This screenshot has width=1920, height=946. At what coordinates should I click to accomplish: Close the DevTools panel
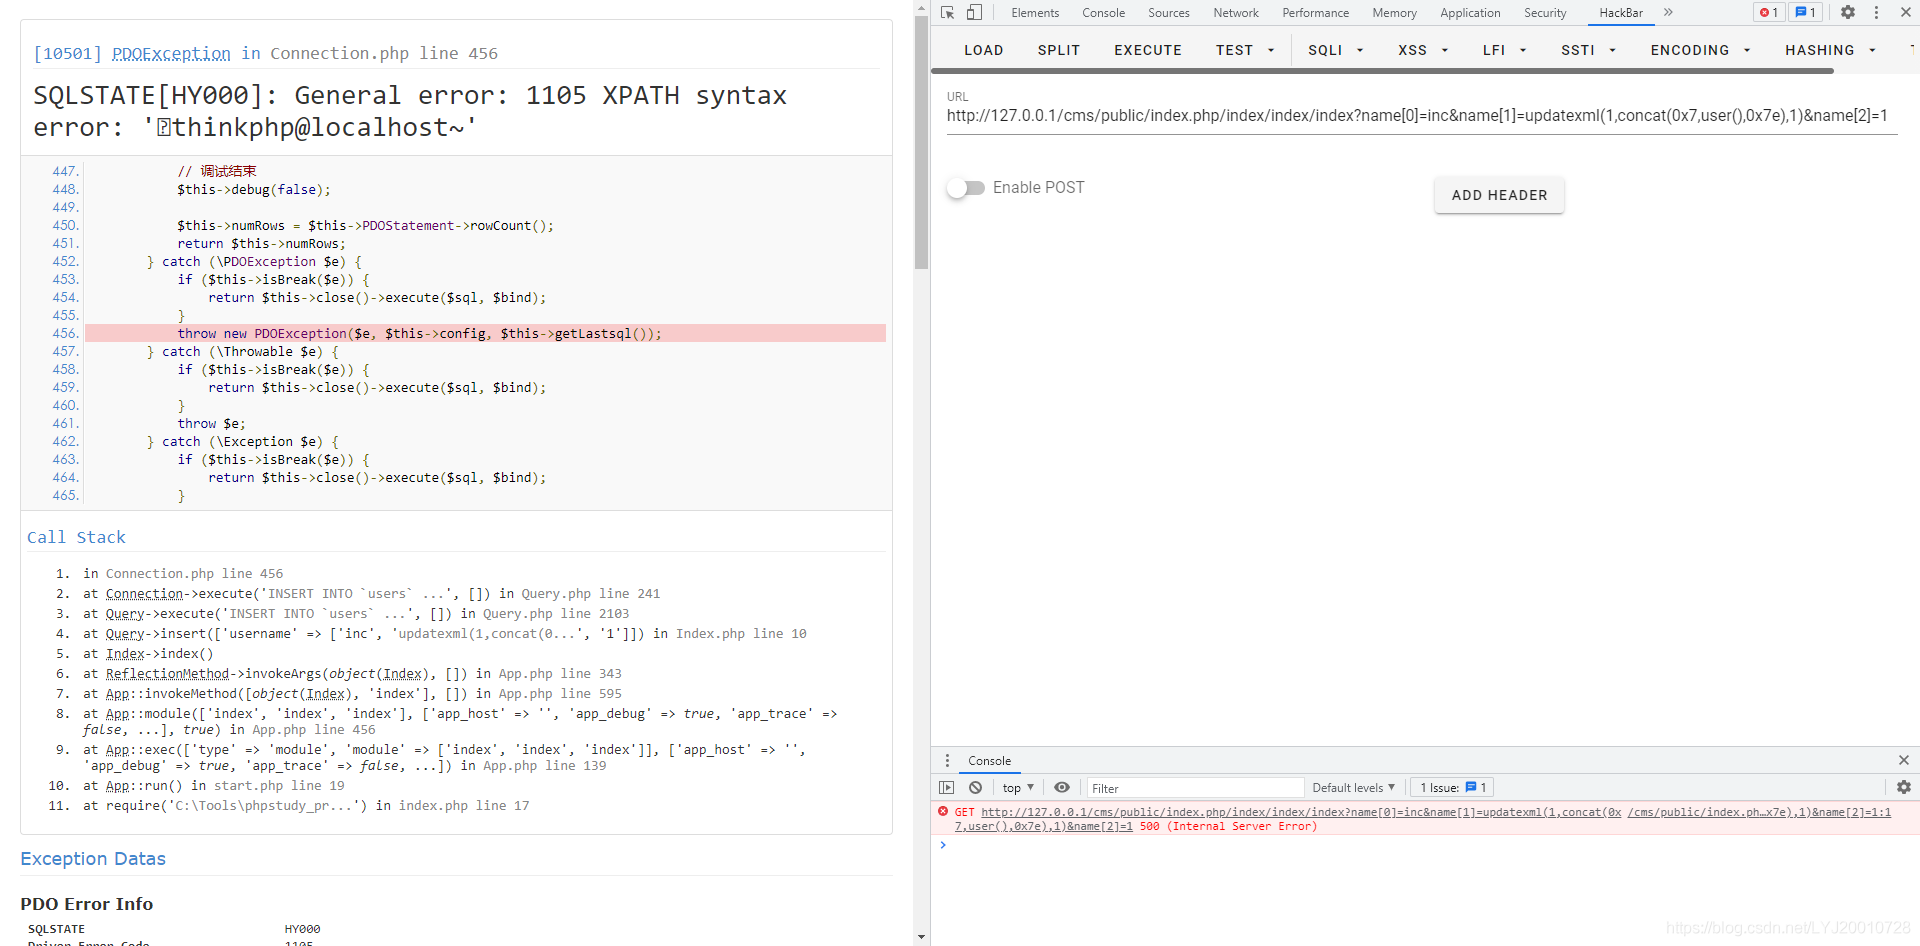click(1906, 13)
